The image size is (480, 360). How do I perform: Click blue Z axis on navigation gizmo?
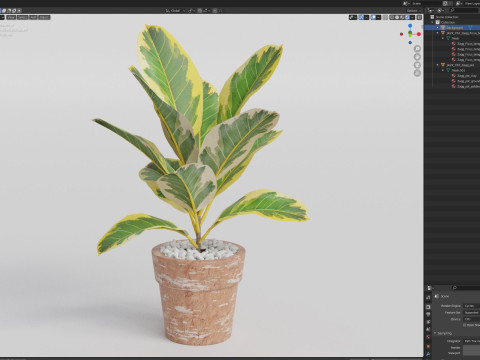click(410, 26)
